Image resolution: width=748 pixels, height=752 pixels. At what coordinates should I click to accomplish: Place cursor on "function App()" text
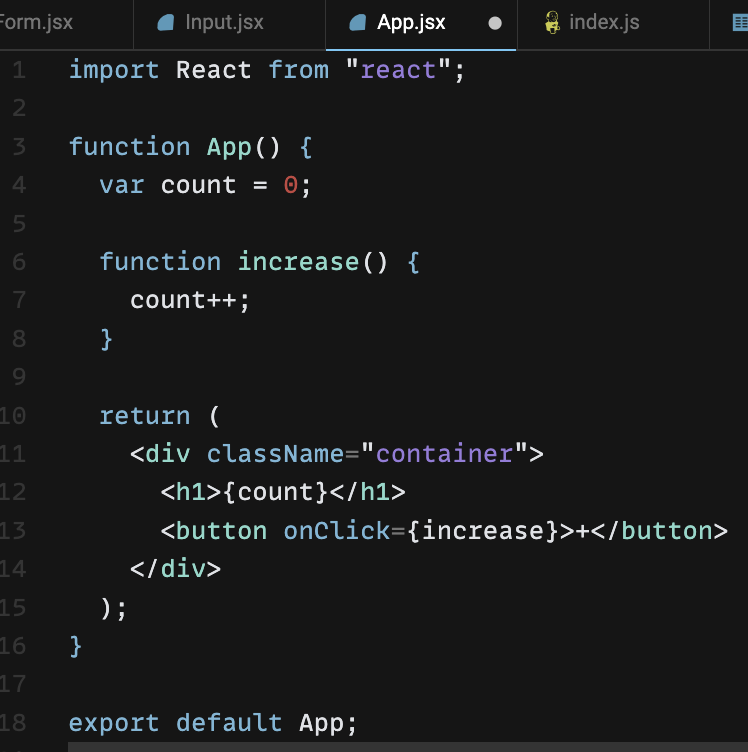click(175, 147)
